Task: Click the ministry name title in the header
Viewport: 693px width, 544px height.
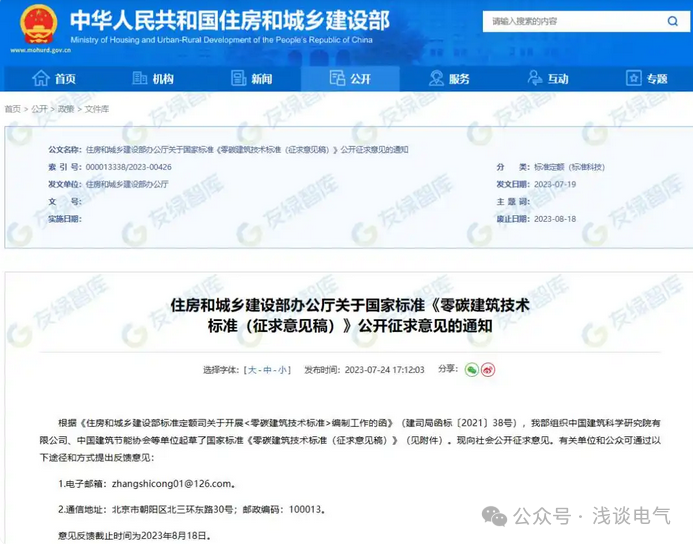Action: point(230,20)
